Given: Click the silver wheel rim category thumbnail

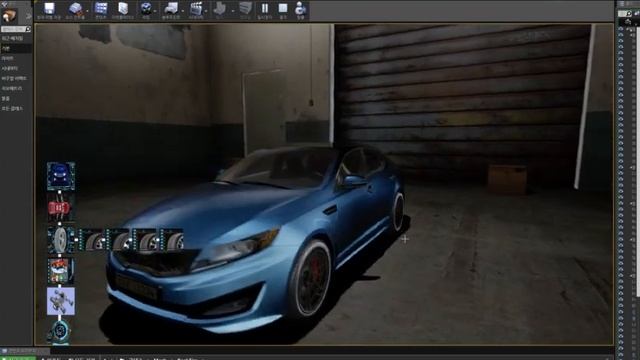Looking at the screenshot, I should click(60, 240).
